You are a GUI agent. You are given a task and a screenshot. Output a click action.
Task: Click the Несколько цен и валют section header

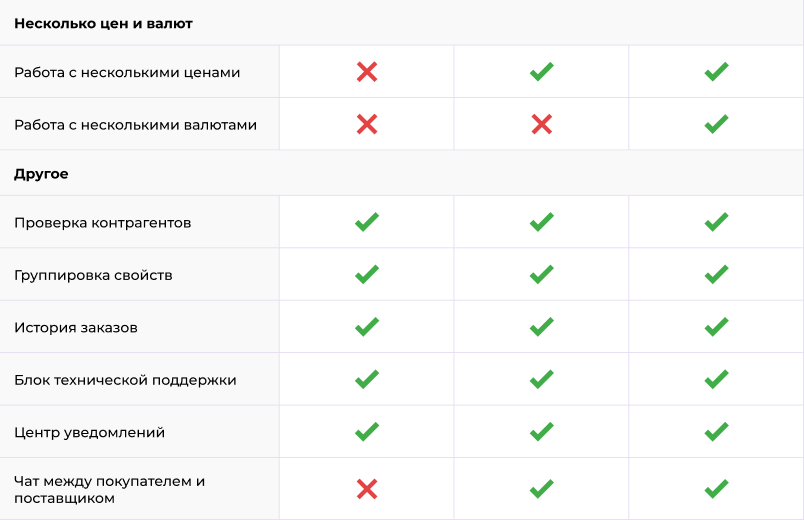(103, 23)
